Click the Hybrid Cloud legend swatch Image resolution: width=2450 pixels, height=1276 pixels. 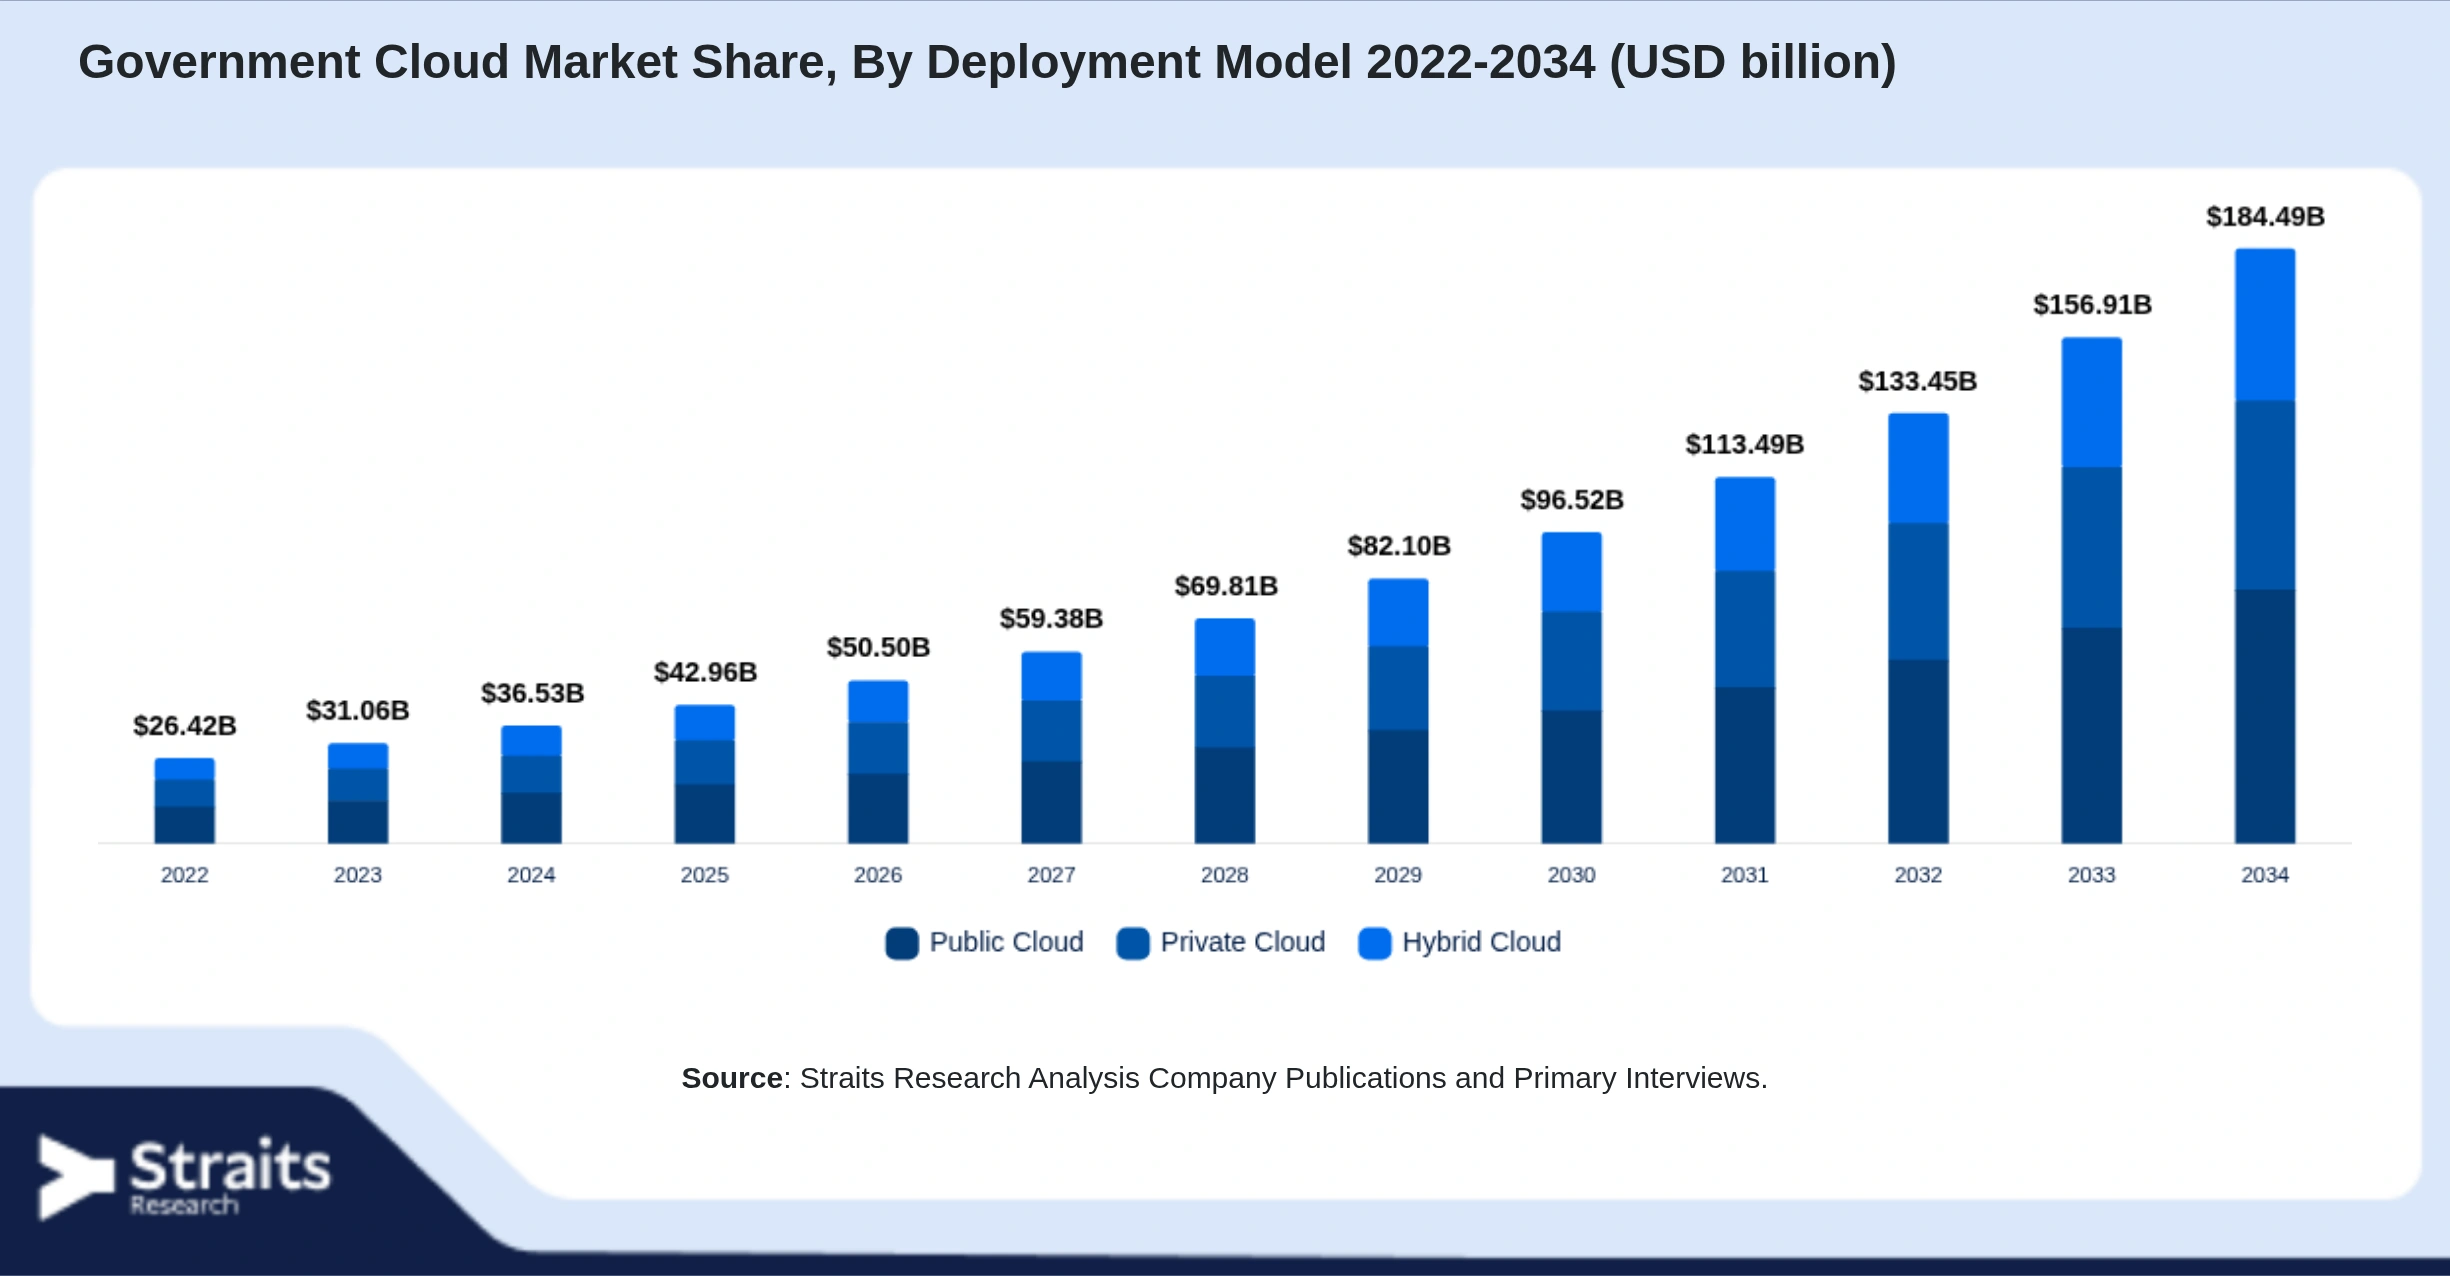pos(1375,943)
